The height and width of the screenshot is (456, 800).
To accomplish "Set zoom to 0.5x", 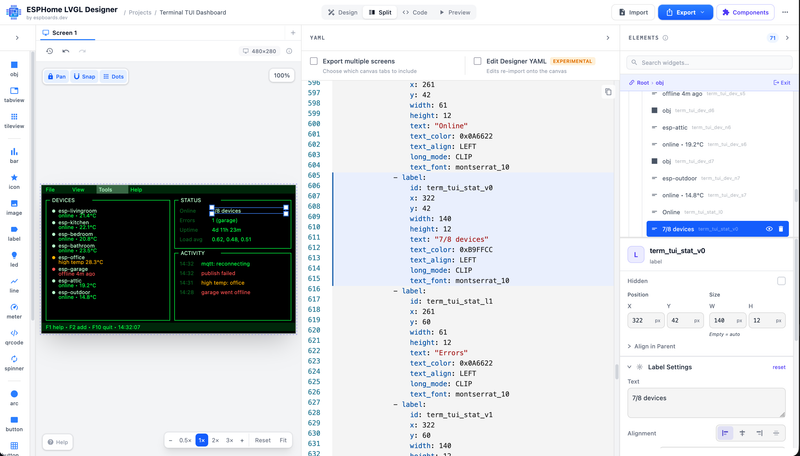I will coord(185,440).
